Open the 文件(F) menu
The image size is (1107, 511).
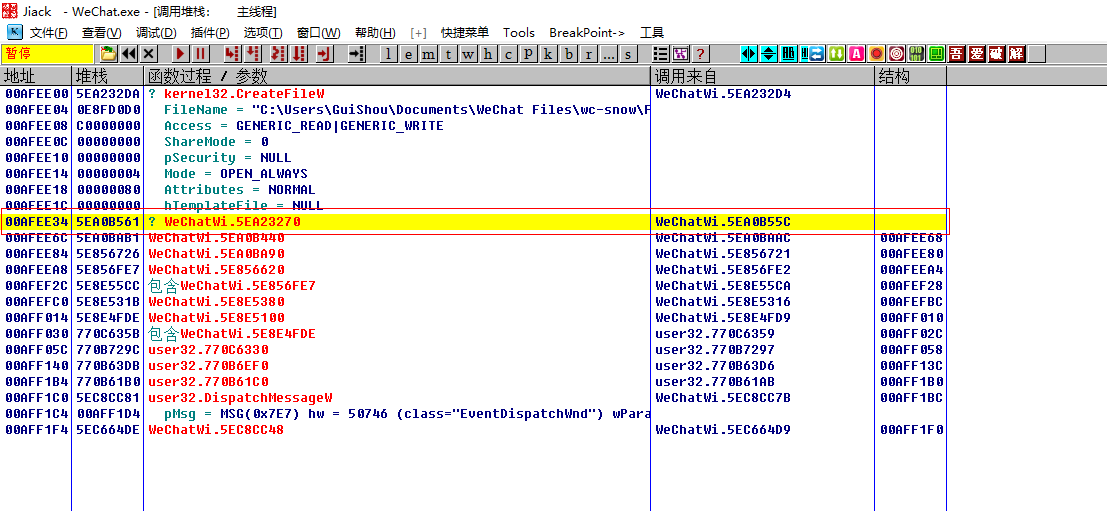pos(48,32)
